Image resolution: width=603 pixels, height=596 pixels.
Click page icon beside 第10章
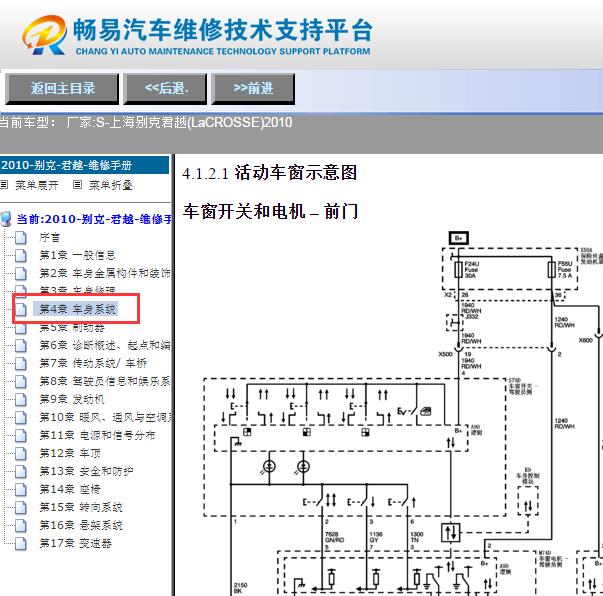[x=20, y=418]
